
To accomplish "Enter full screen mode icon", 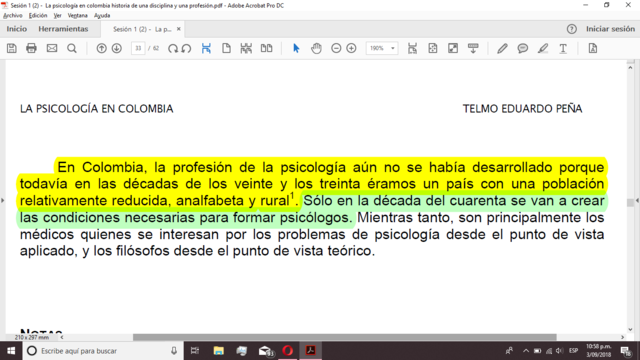I will click(x=453, y=48).
